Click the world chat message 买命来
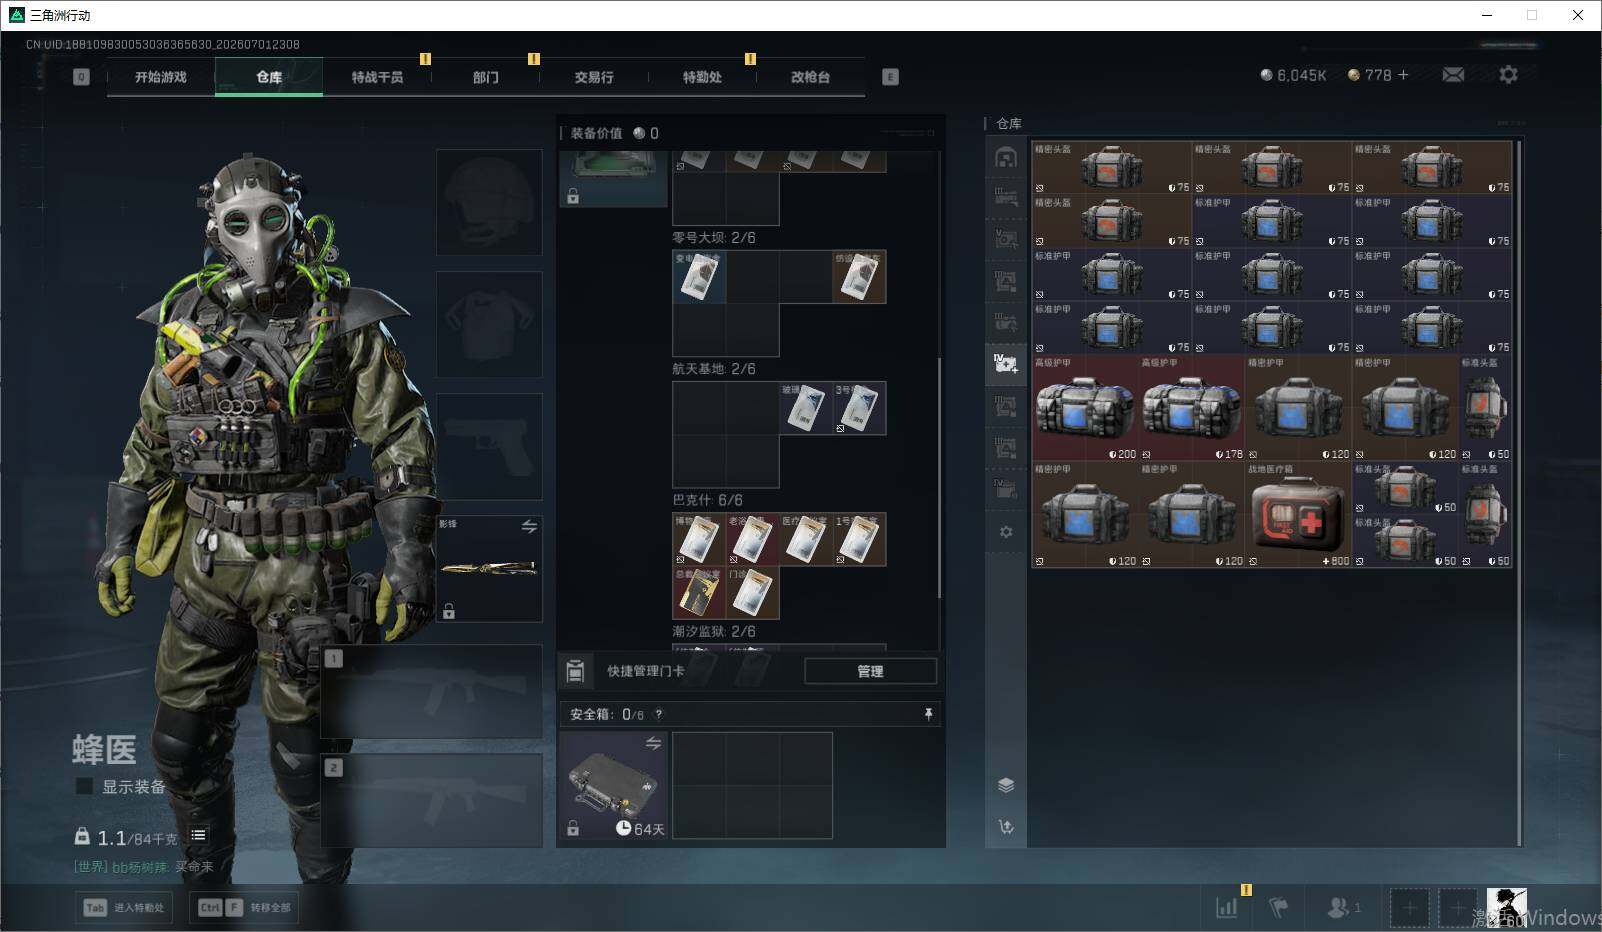 [x=194, y=867]
